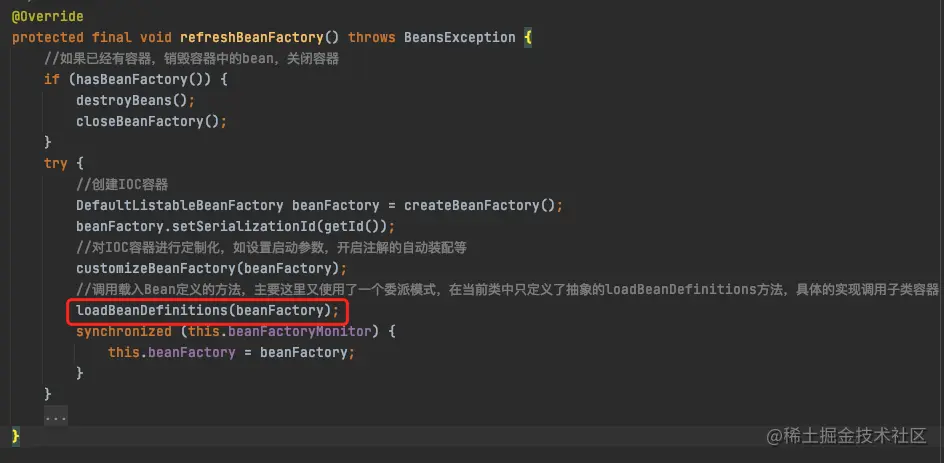Screen dimensions: 944x463
Task: Click the final keyword in method signature
Action: tap(111, 37)
